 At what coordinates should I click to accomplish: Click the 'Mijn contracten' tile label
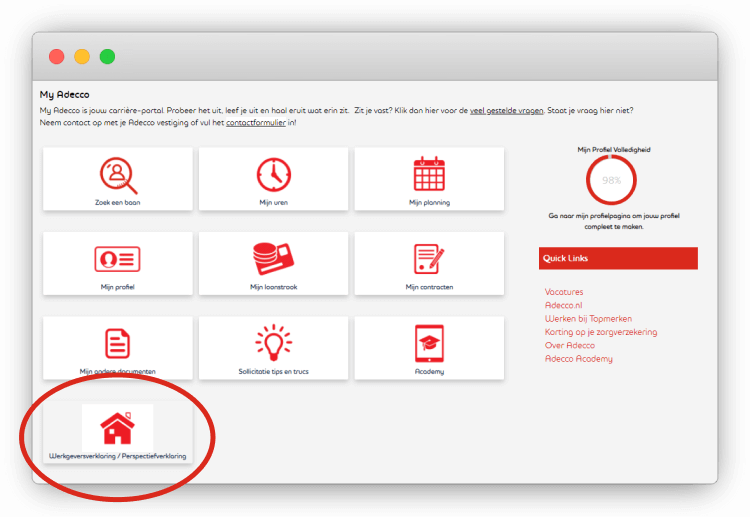430,287
